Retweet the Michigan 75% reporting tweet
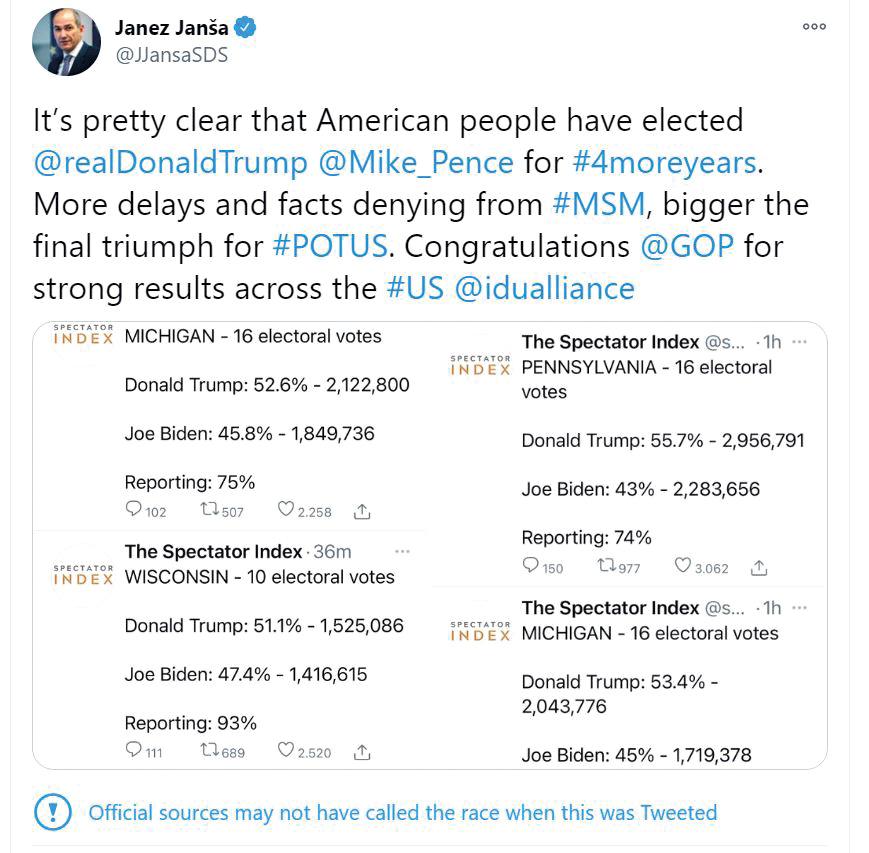The image size is (869, 853). 210,510
